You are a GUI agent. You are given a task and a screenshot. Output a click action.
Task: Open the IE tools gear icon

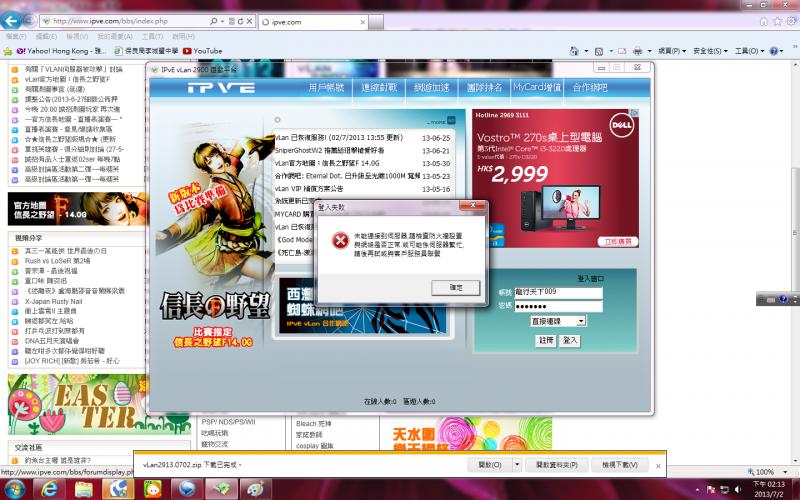coord(791,21)
